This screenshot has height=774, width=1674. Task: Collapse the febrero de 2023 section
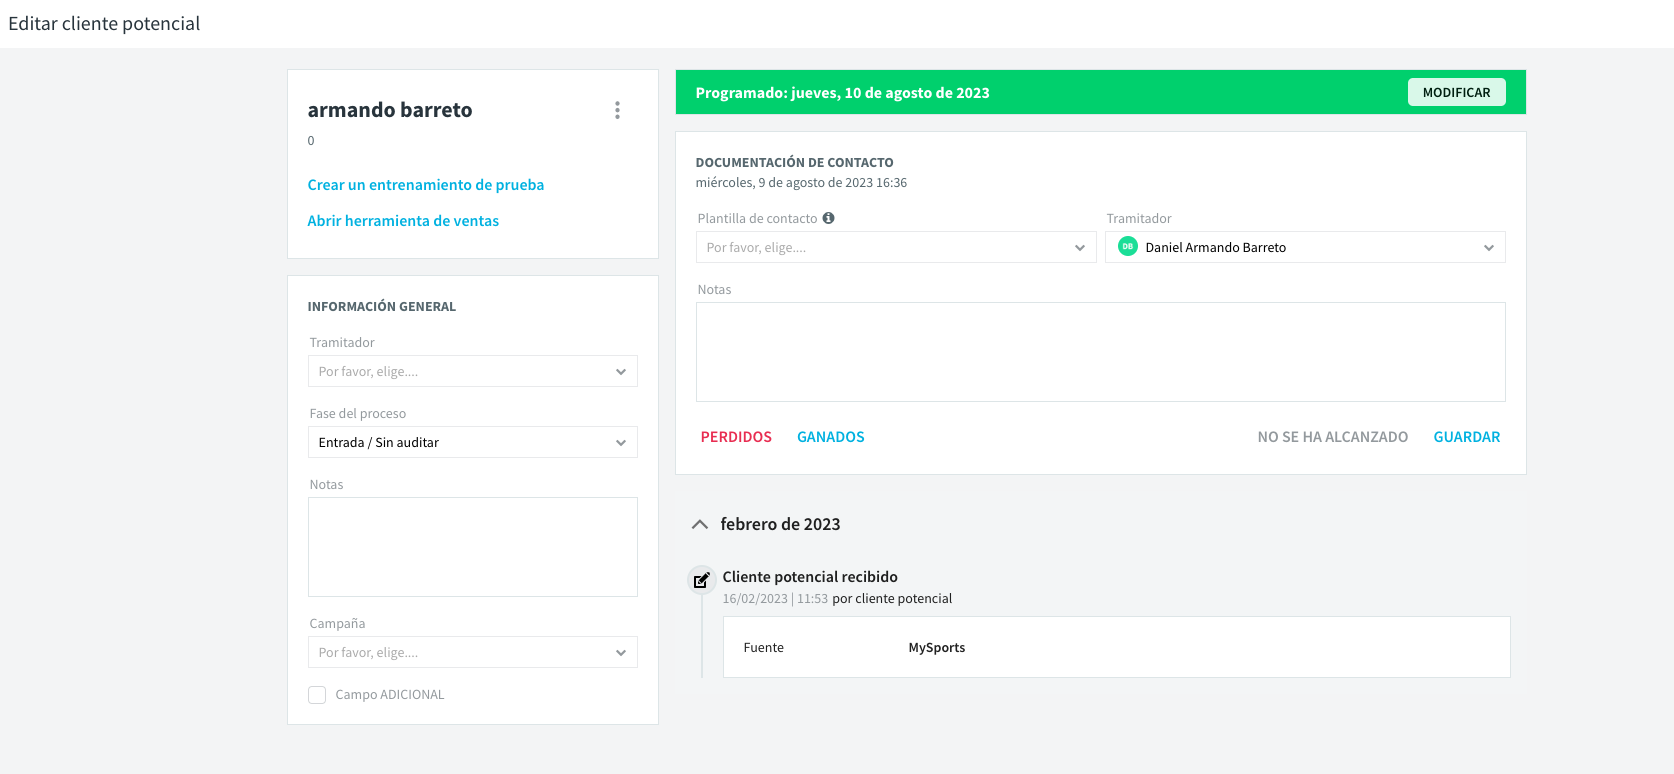pyautogui.click(x=700, y=524)
